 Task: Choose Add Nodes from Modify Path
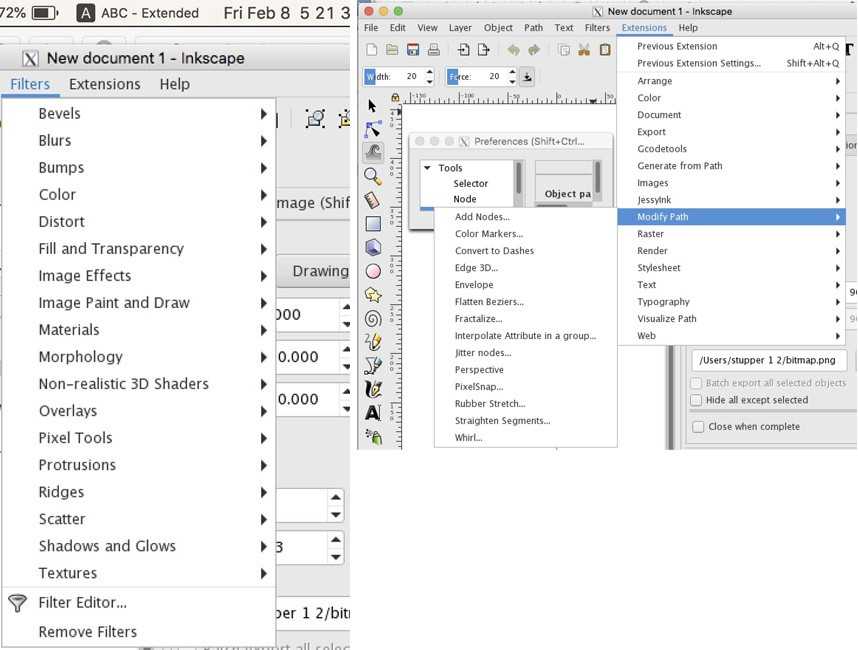(482, 217)
